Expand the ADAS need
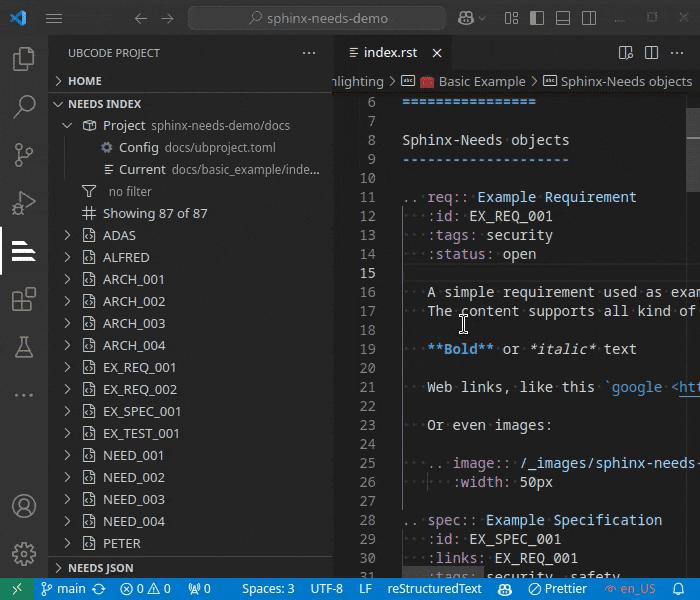The height and width of the screenshot is (600, 700). (67, 235)
